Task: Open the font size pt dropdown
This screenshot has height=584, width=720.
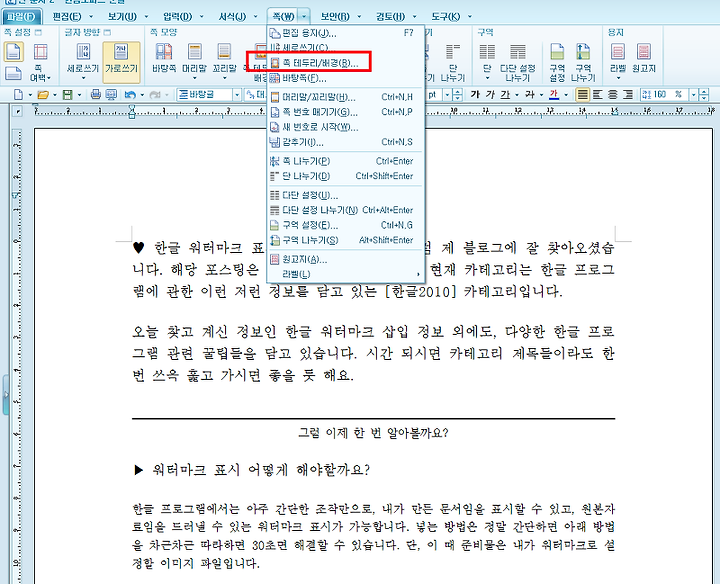Action: click(x=448, y=95)
